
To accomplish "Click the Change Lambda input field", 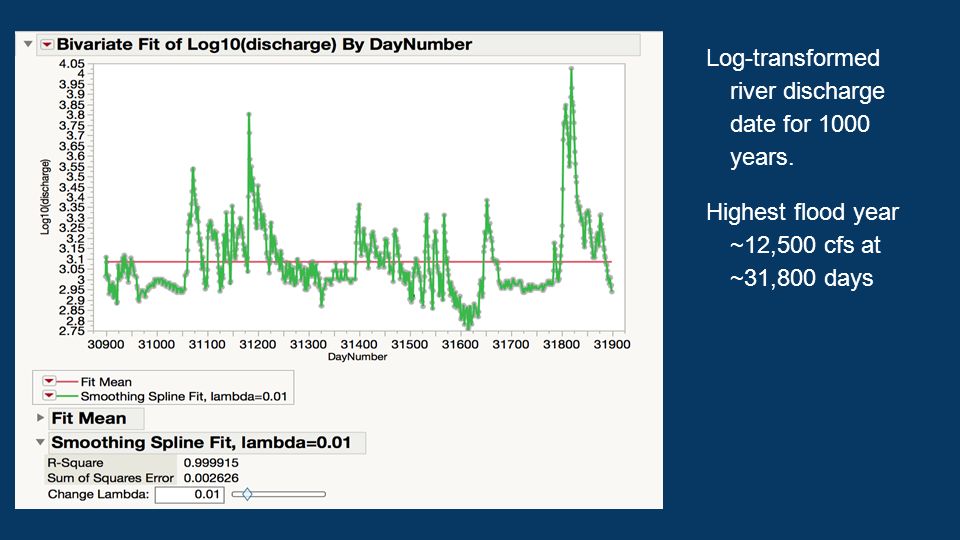I will coord(190,494).
